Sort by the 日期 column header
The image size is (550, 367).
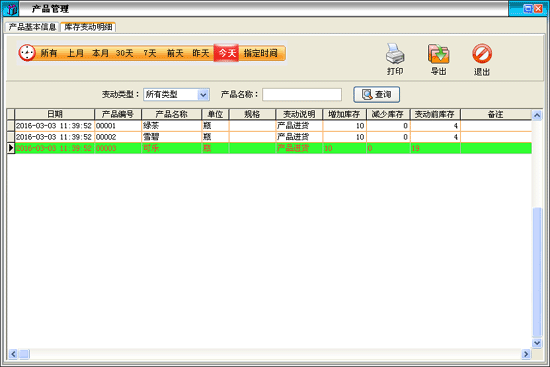click(55, 114)
